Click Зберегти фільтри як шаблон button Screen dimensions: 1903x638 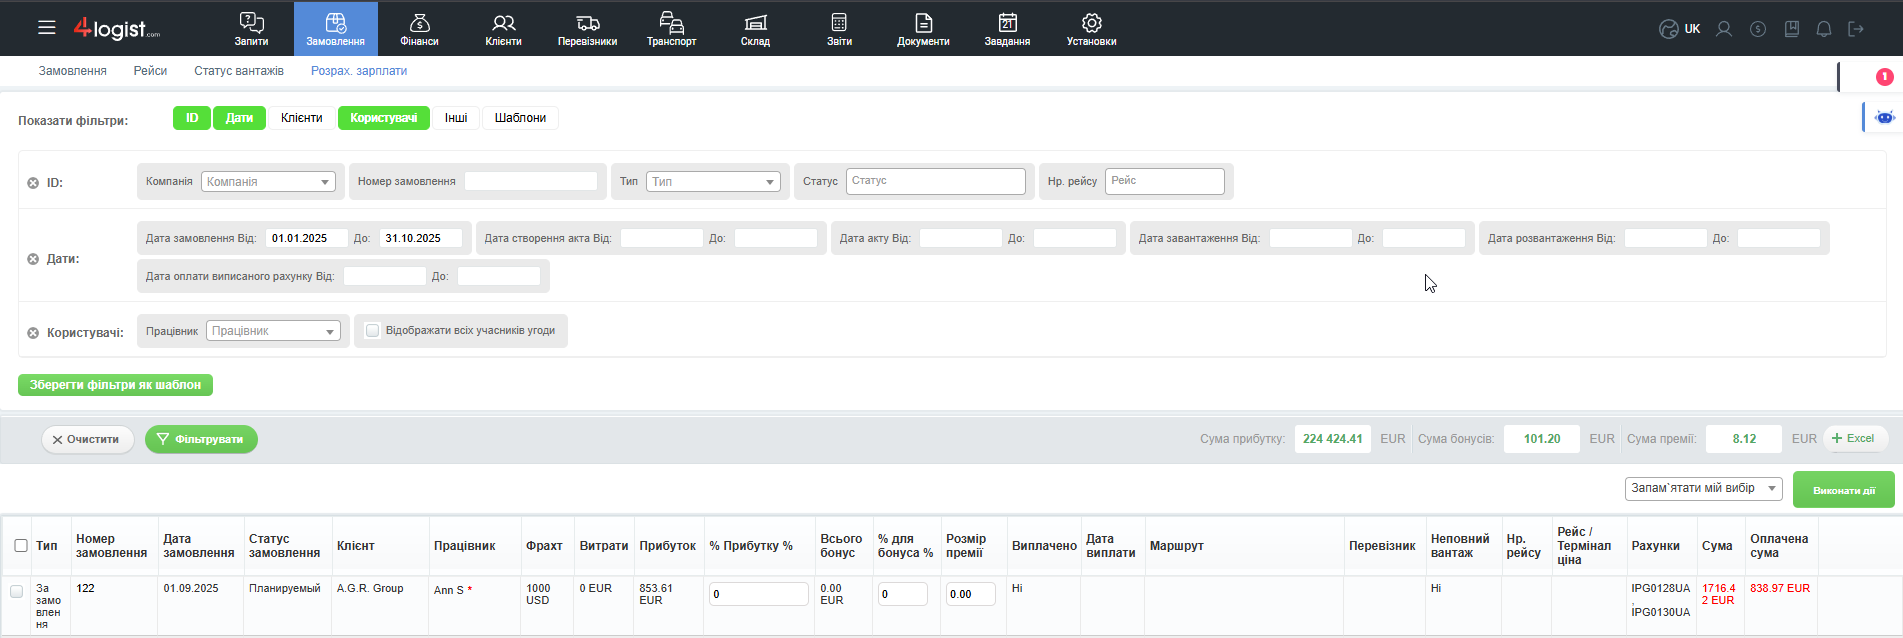point(115,385)
